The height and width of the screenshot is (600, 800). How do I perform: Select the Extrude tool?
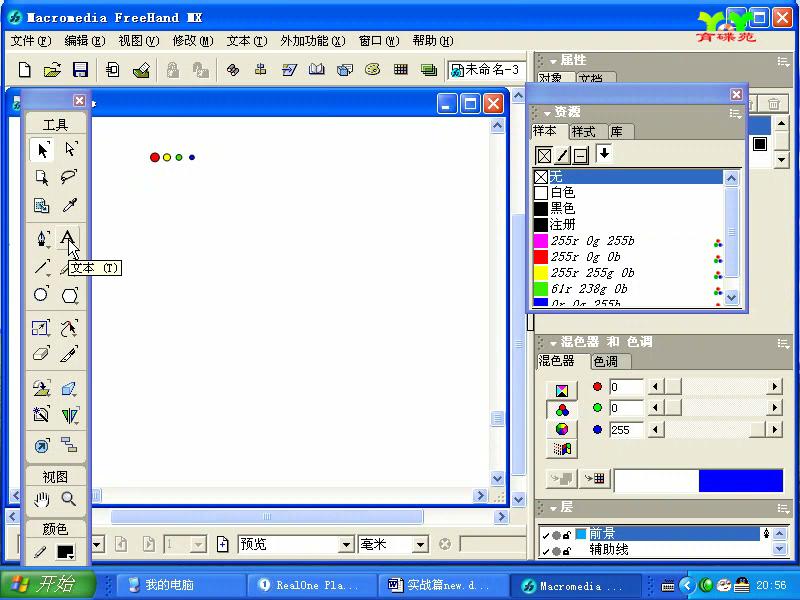(x=70, y=388)
